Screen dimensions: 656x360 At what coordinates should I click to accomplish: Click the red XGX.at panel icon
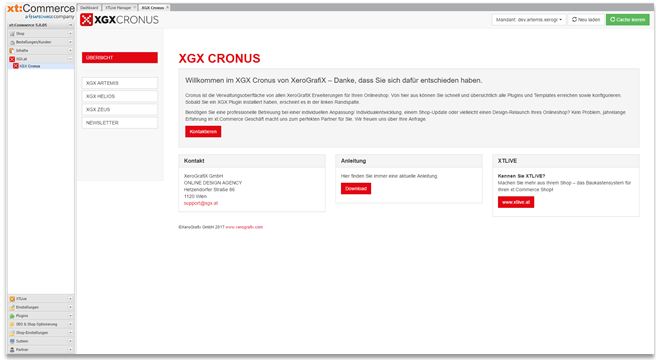12,59
